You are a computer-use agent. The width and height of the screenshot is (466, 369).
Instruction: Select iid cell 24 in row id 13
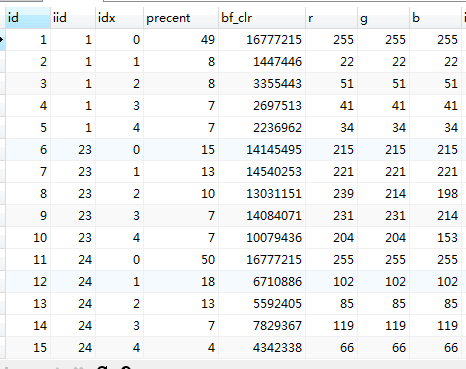[x=73, y=304]
